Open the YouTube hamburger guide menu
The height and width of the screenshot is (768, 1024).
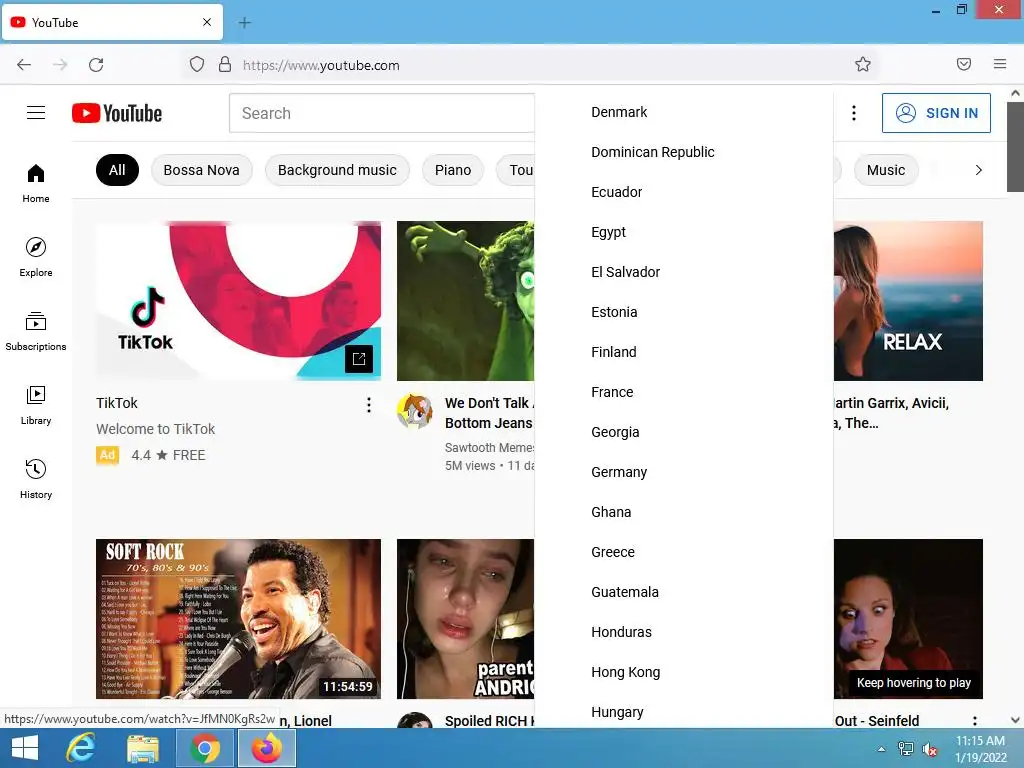click(x=36, y=113)
